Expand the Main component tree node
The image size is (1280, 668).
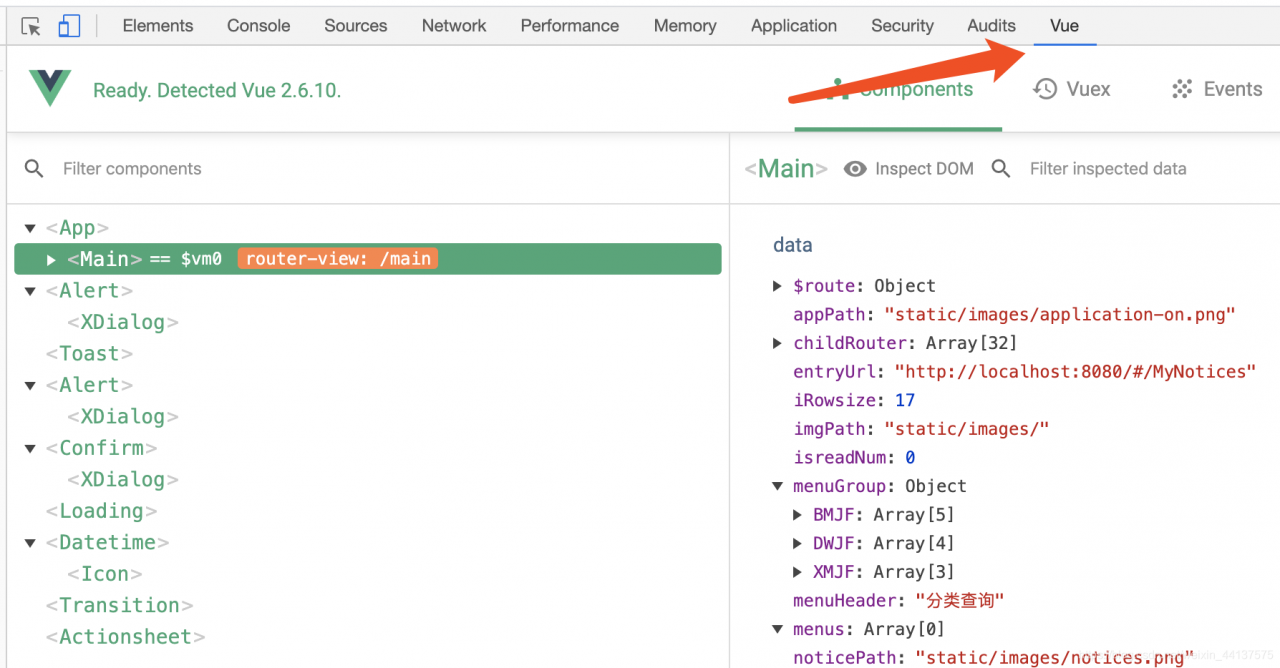click(51, 260)
